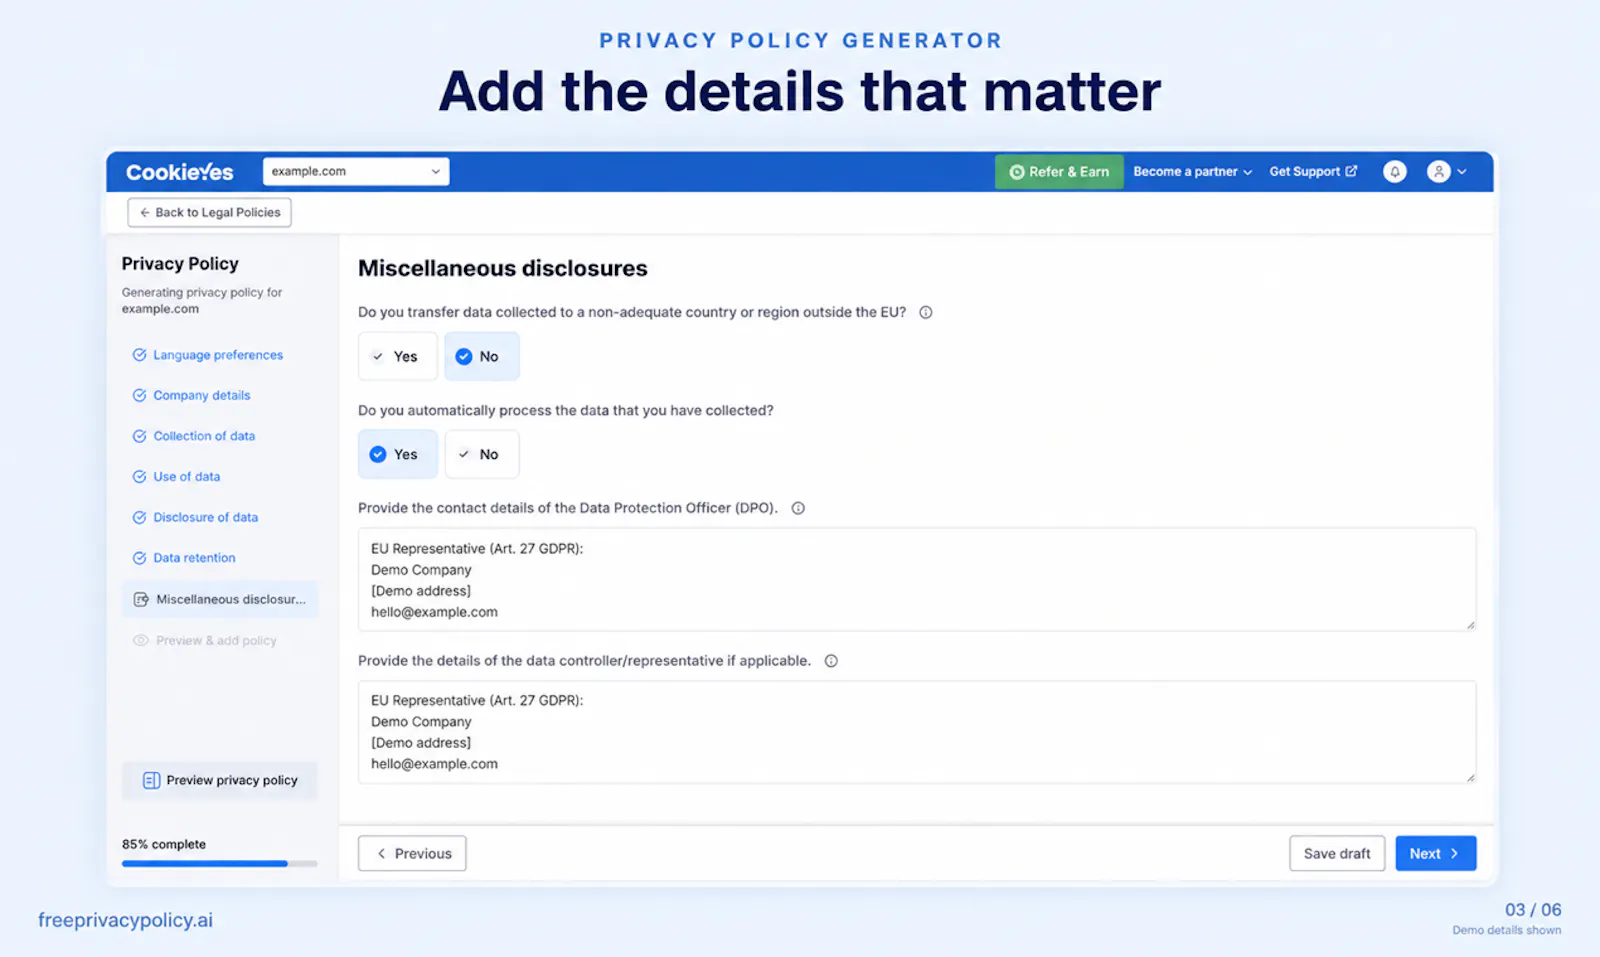This screenshot has height=957, width=1600.
Task: Click the Collection of data check icon
Action: click(140, 436)
